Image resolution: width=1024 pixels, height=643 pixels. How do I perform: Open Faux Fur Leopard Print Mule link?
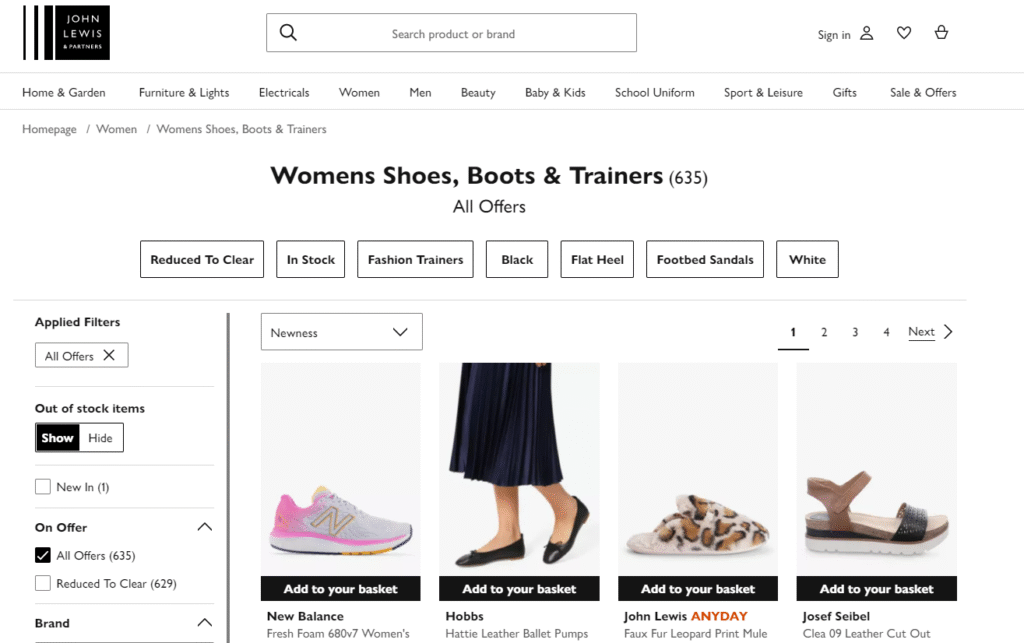(x=696, y=633)
